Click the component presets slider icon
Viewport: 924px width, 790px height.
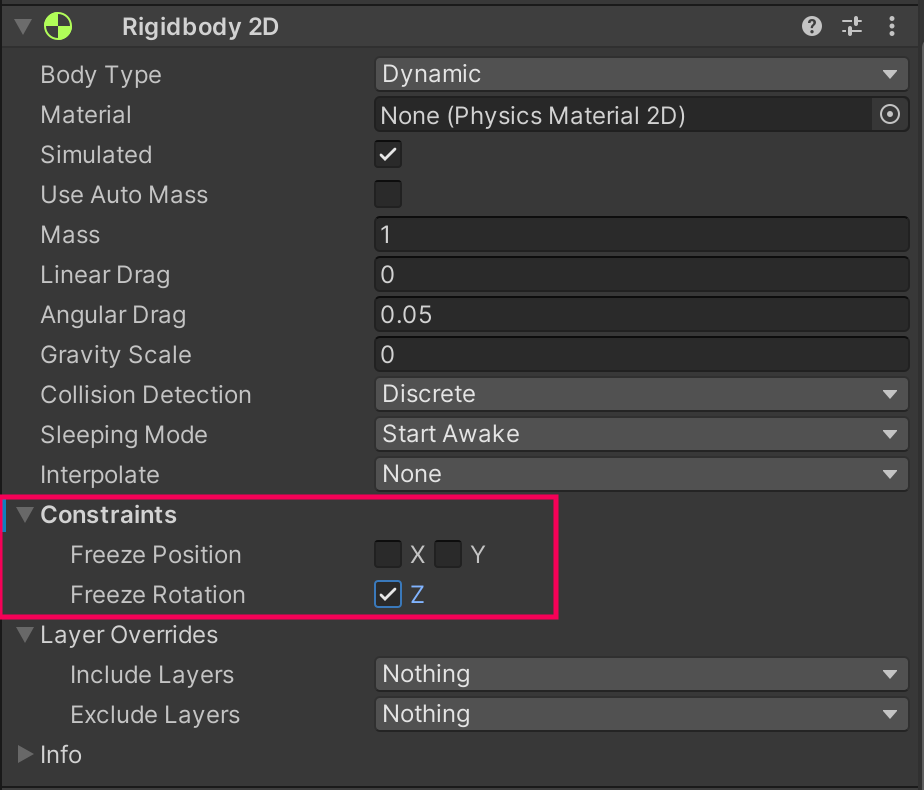tap(852, 27)
